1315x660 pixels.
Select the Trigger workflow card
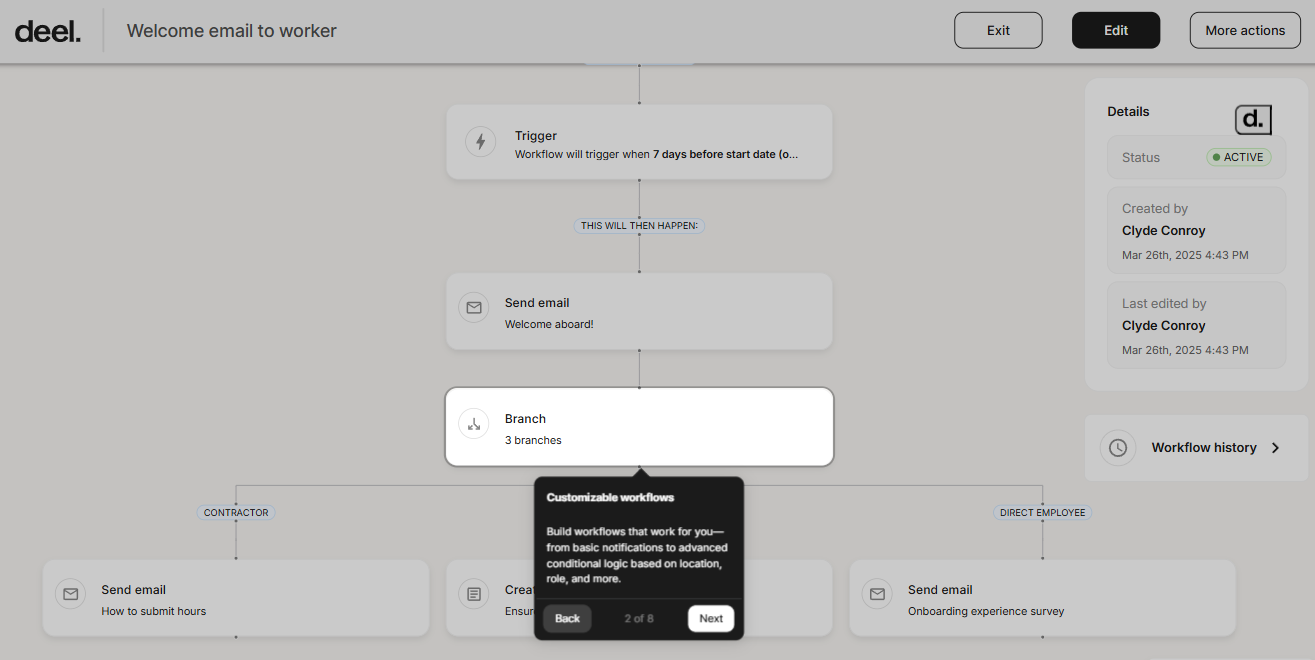pyautogui.click(x=639, y=143)
